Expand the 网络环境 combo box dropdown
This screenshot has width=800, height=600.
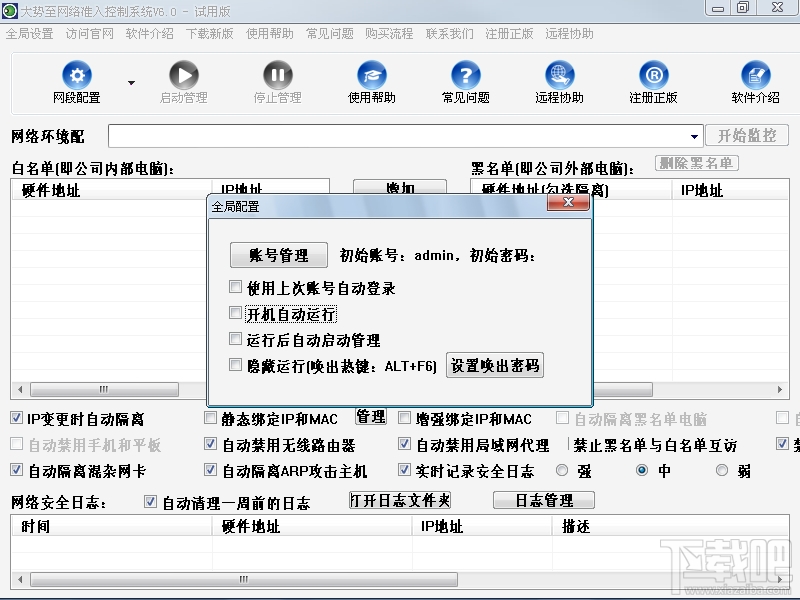coord(693,136)
